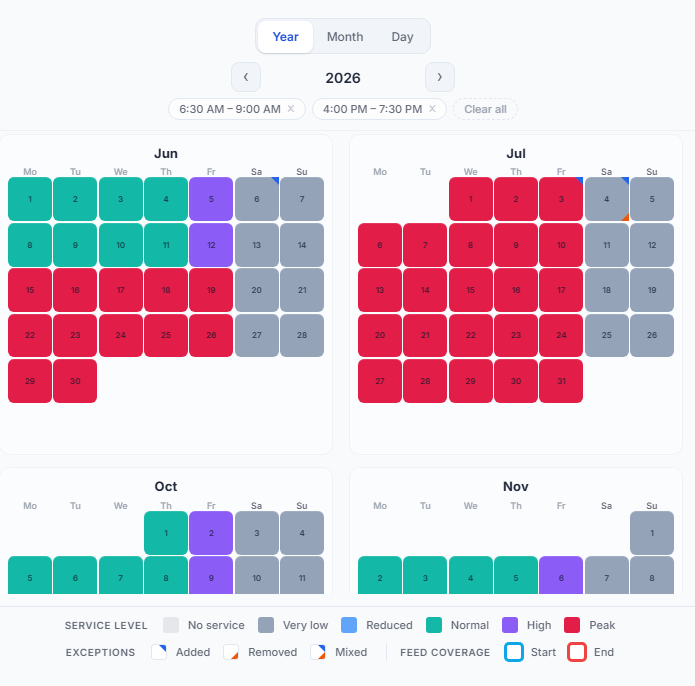Open the Jun month heading

(x=166, y=153)
